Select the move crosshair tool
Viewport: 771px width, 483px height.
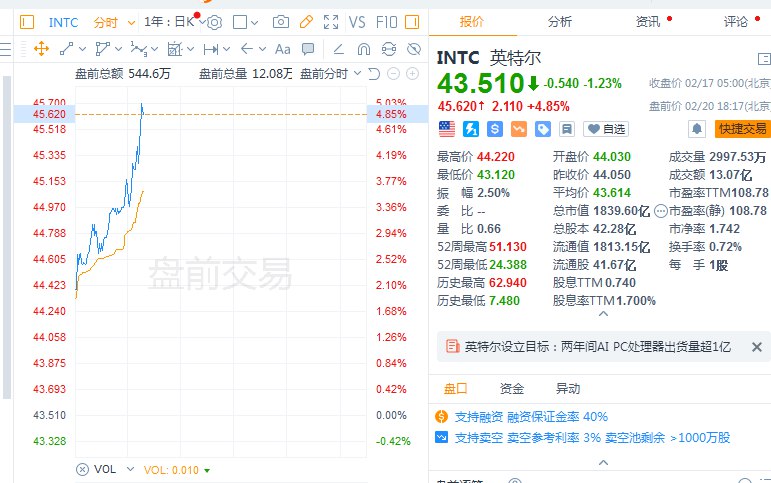(41, 49)
